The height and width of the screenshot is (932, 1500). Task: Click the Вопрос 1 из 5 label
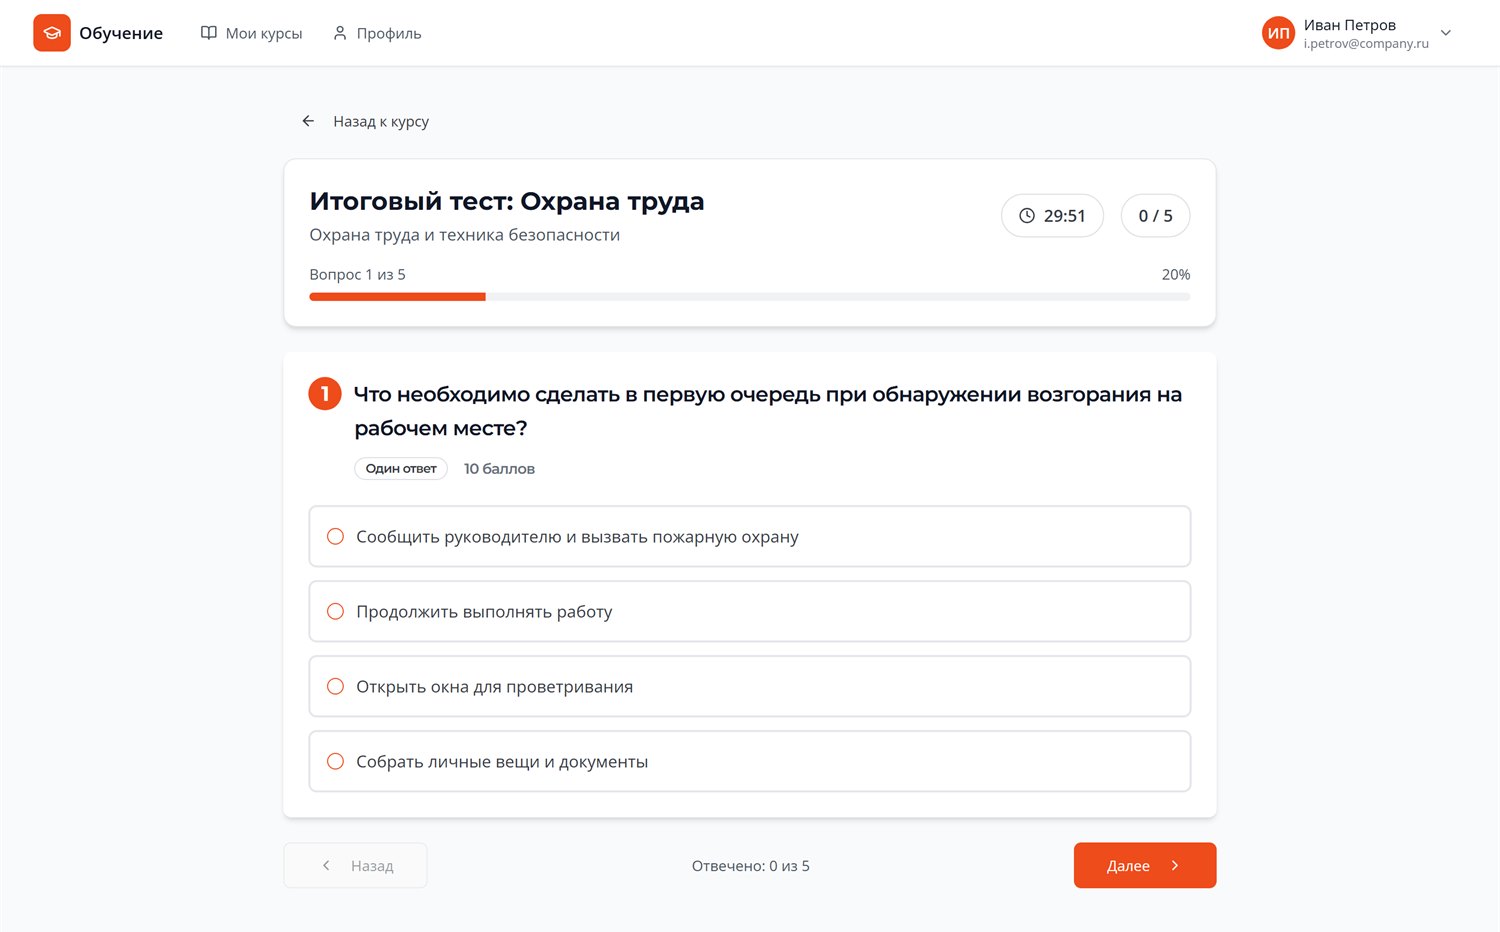(358, 274)
